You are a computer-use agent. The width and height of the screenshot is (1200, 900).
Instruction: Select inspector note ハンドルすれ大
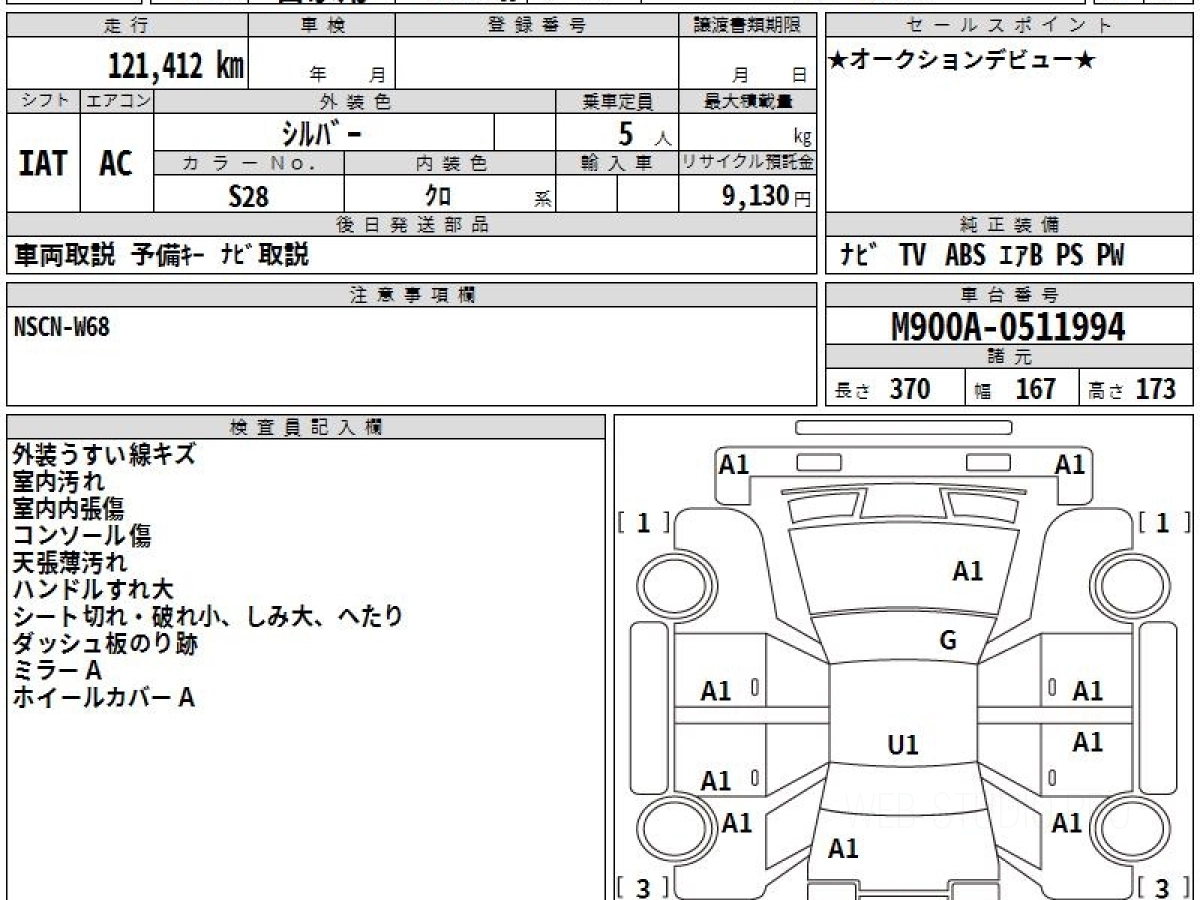(93, 590)
